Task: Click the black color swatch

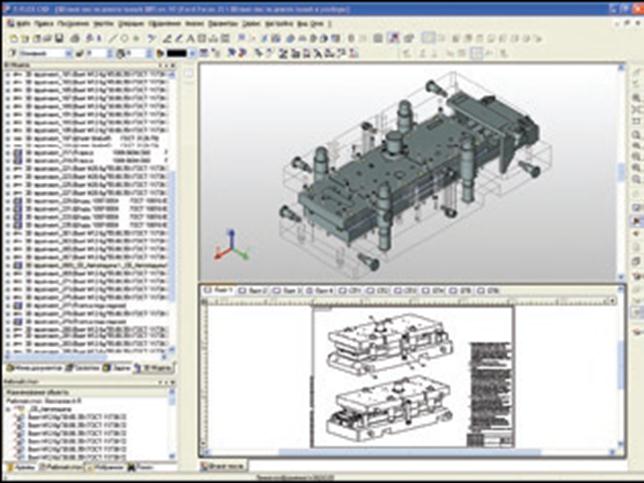Action: [177, 53]
